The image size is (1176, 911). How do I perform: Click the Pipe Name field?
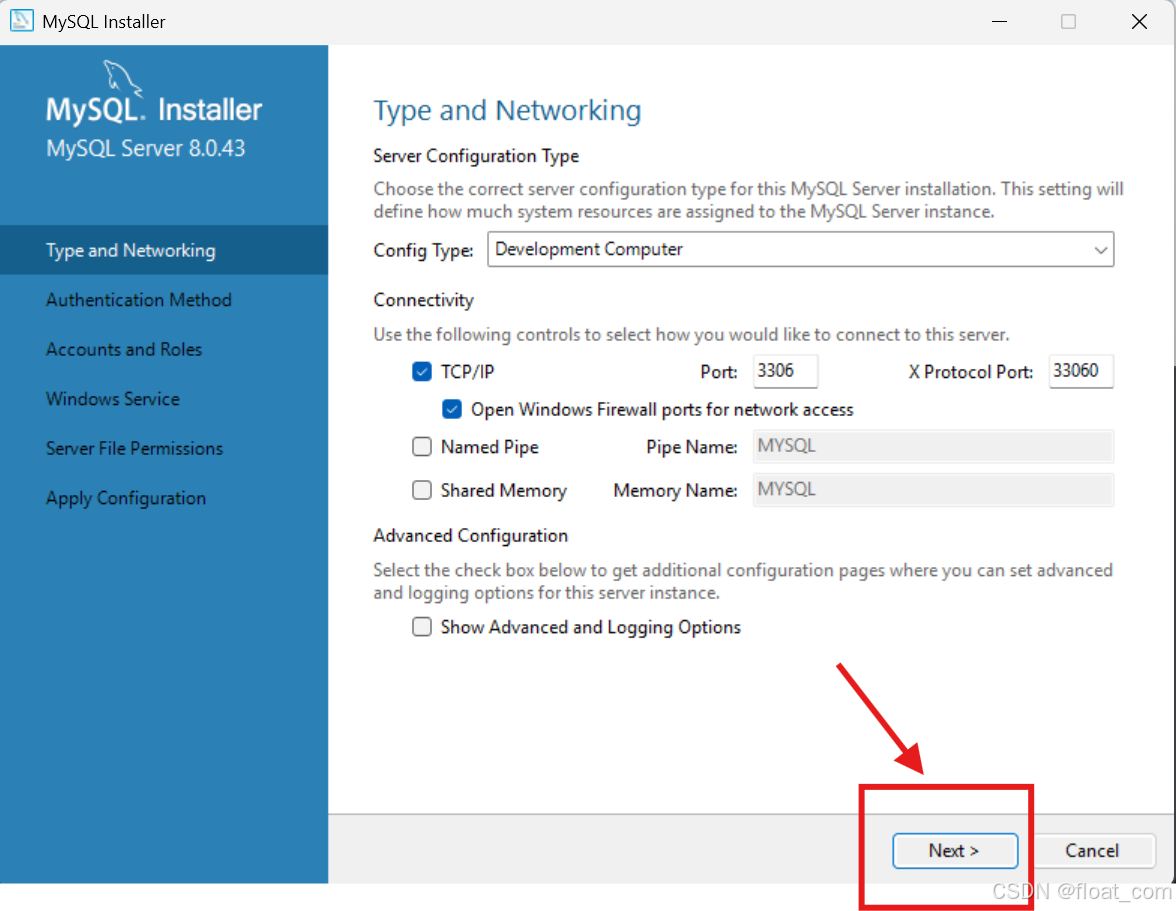[x=933, y=446]
